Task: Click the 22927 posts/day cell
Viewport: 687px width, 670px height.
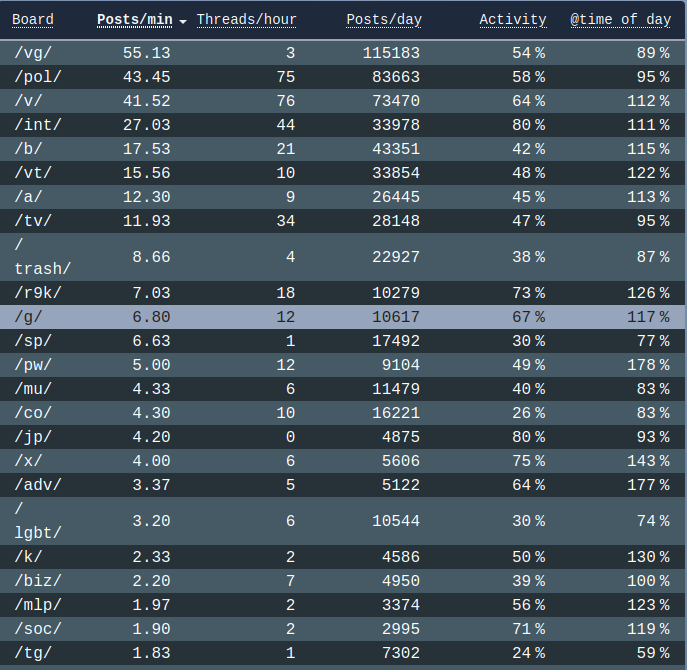Action: (x=396, y=257)
